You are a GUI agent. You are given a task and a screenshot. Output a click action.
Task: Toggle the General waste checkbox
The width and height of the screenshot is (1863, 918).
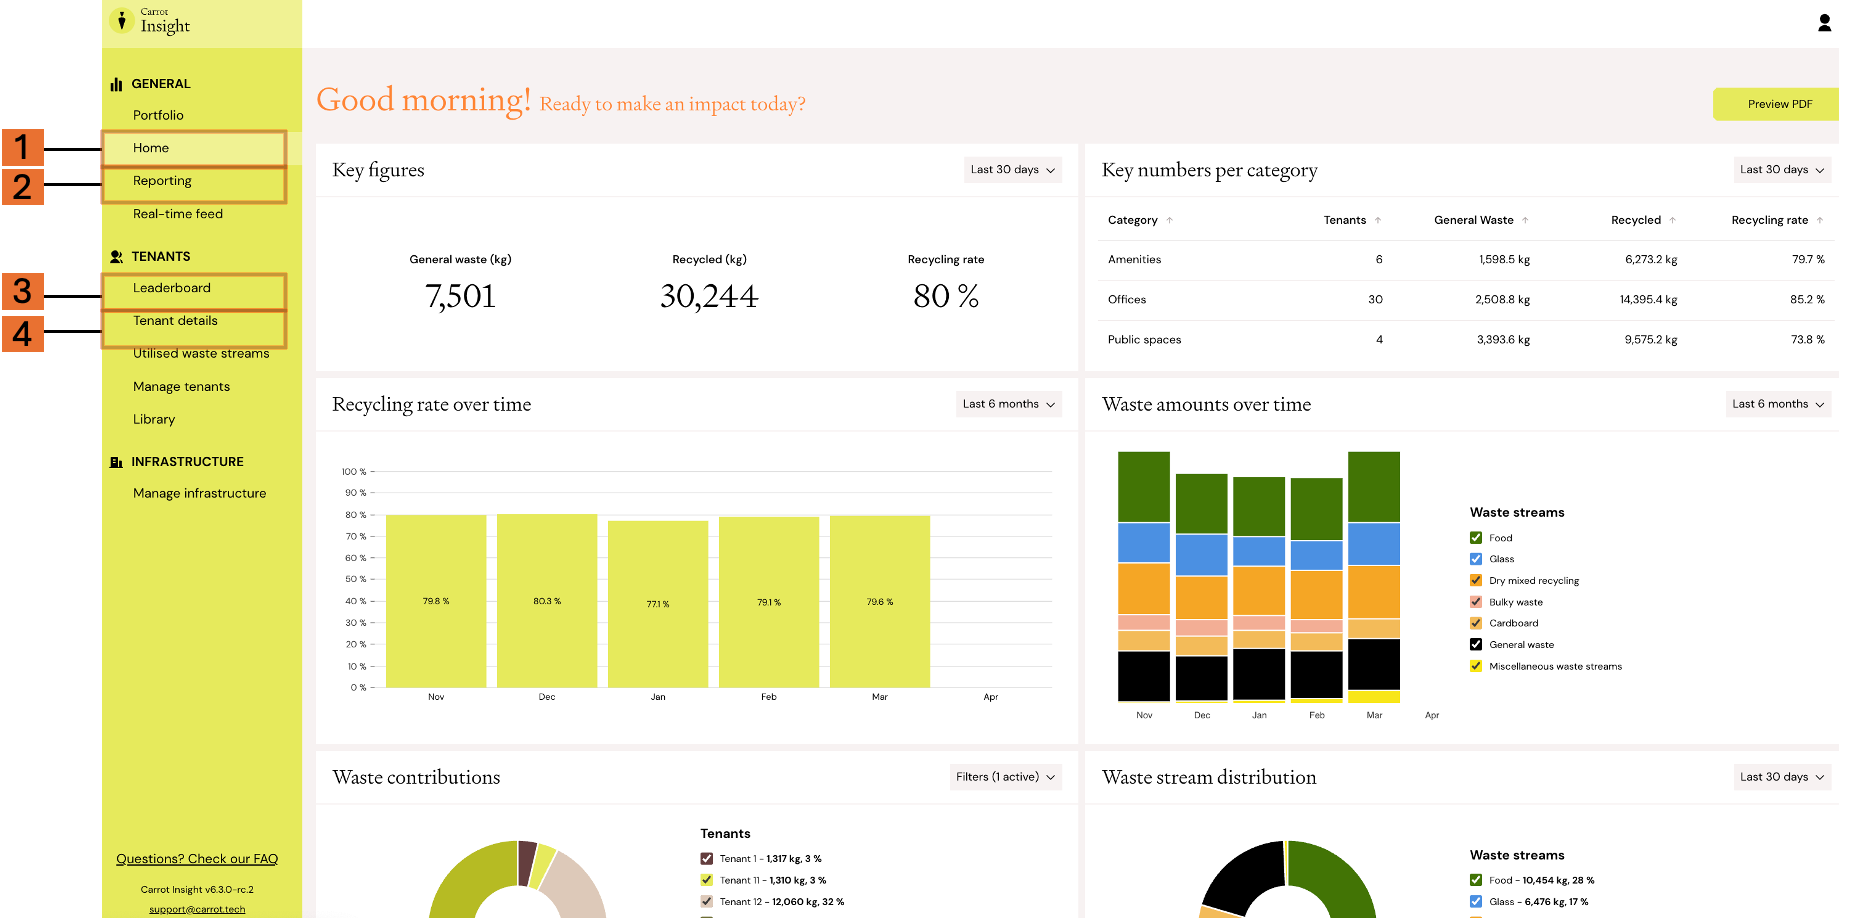pyautogui.click(x=1476, y=645)
